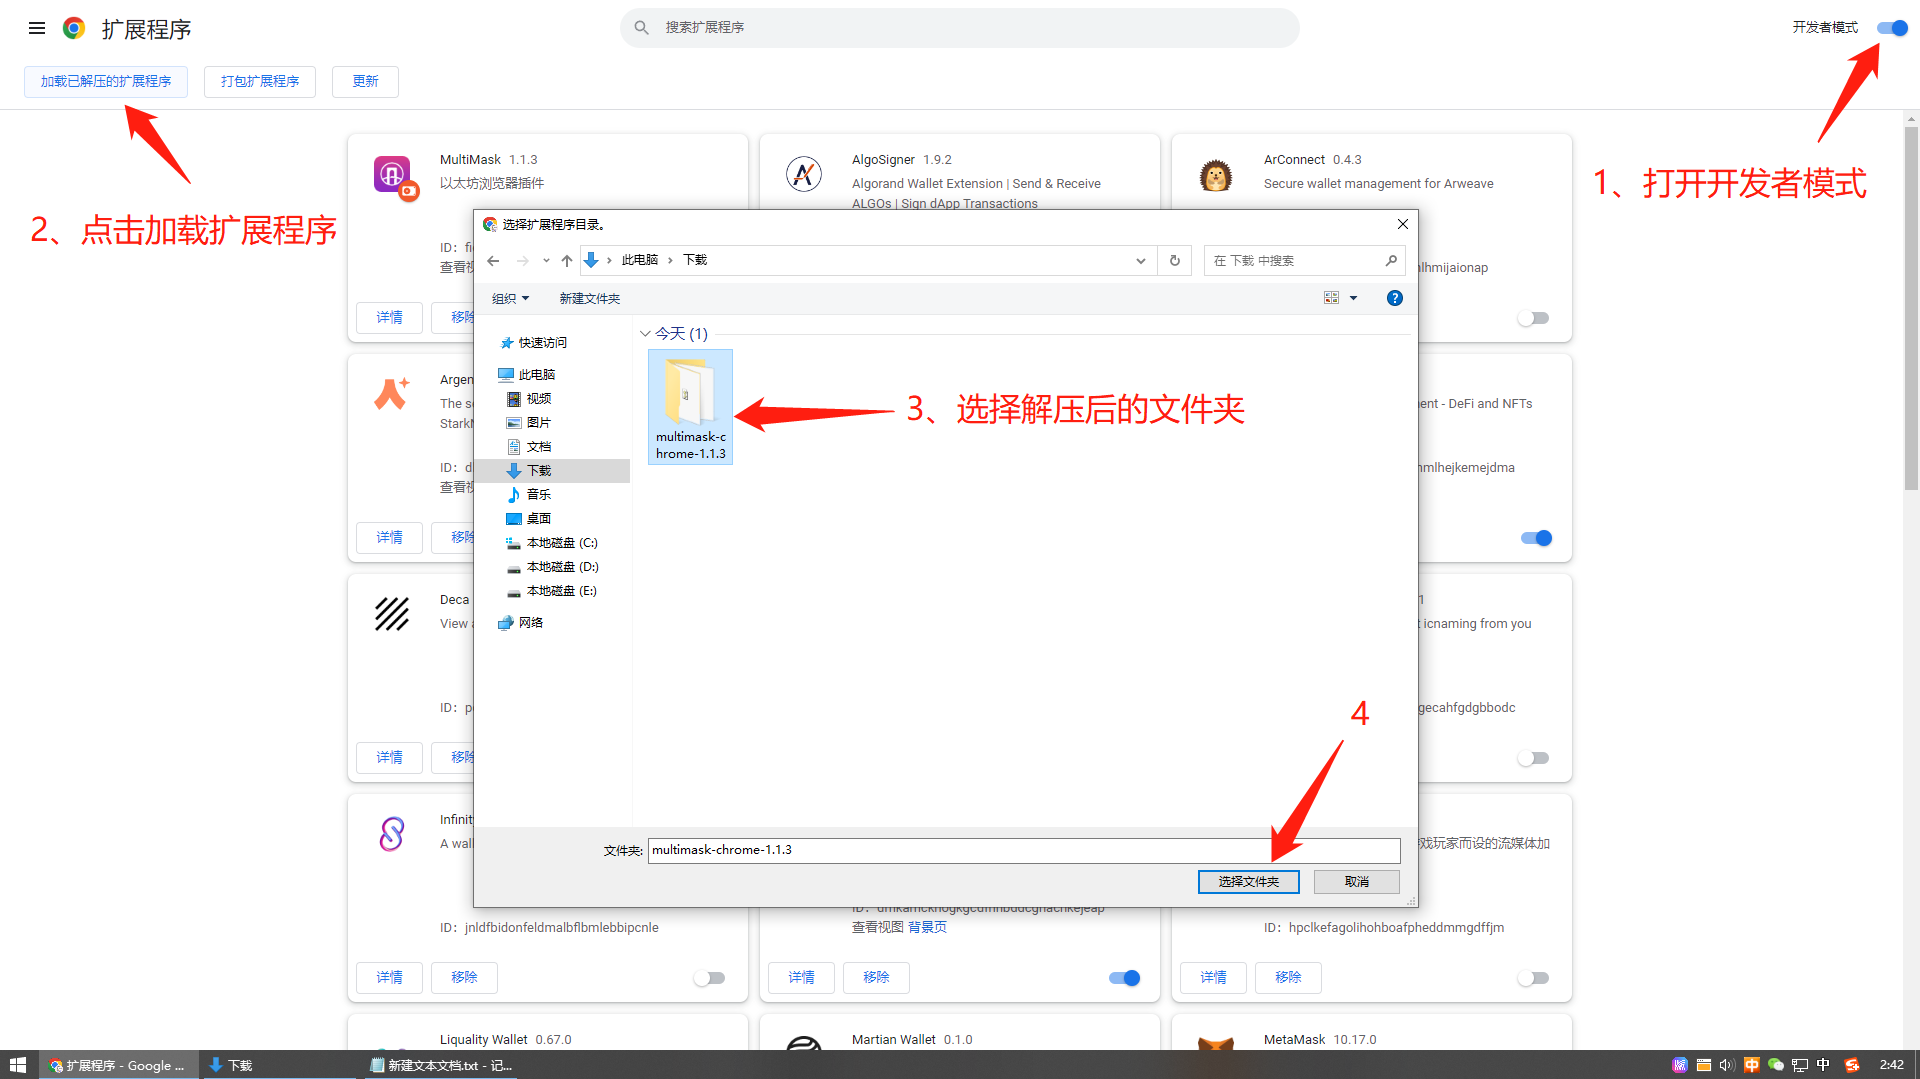Open recent locations dropdown arrow

click(546, 261)
